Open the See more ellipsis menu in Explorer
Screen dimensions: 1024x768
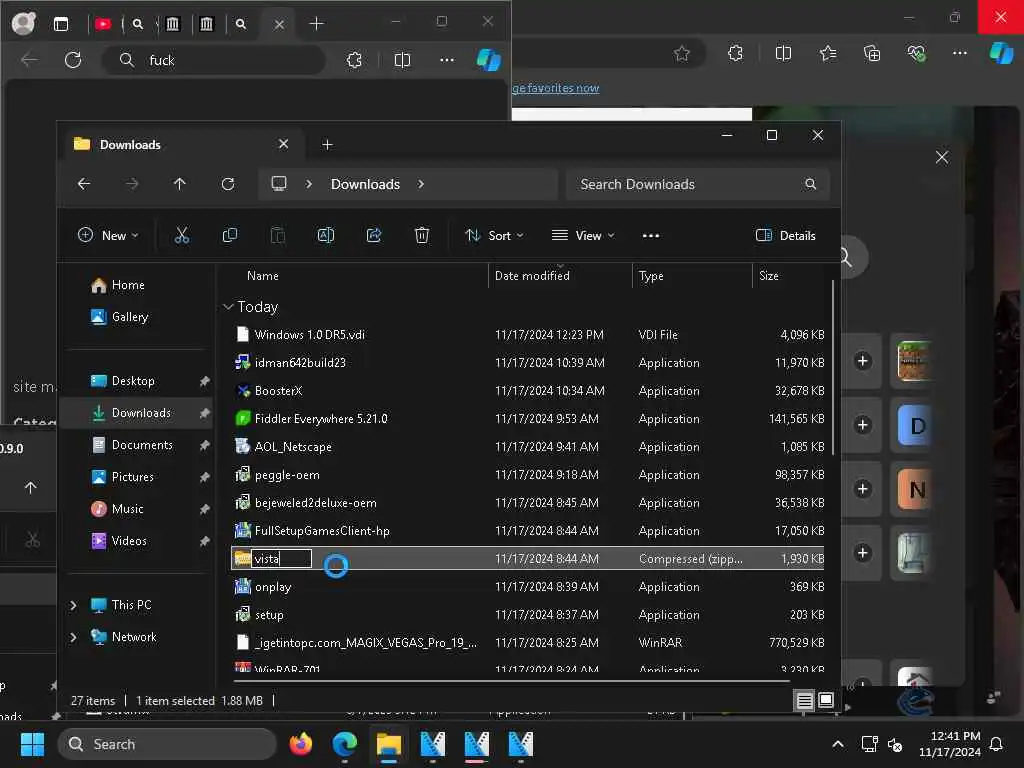(x=650, y=236)
